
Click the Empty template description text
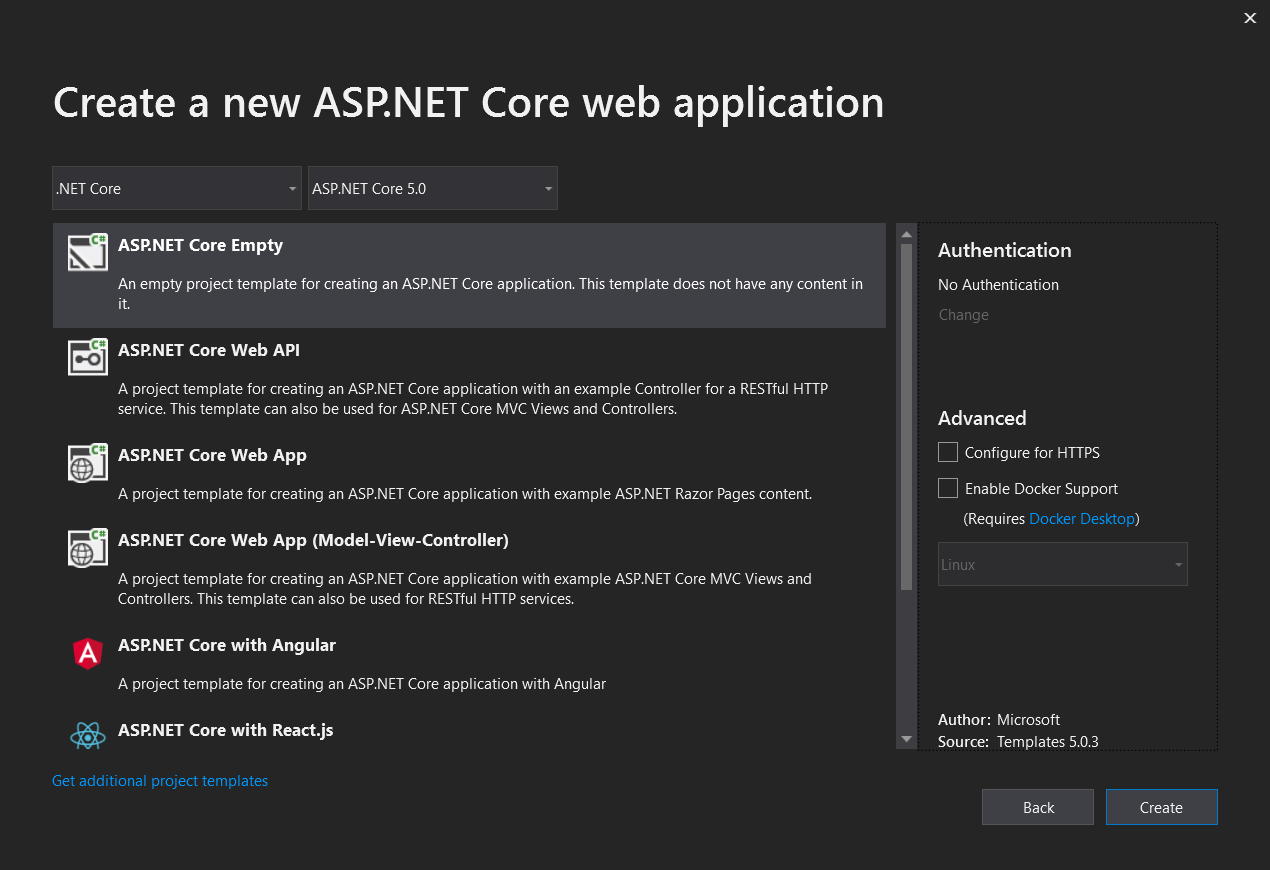click(490, 293)
